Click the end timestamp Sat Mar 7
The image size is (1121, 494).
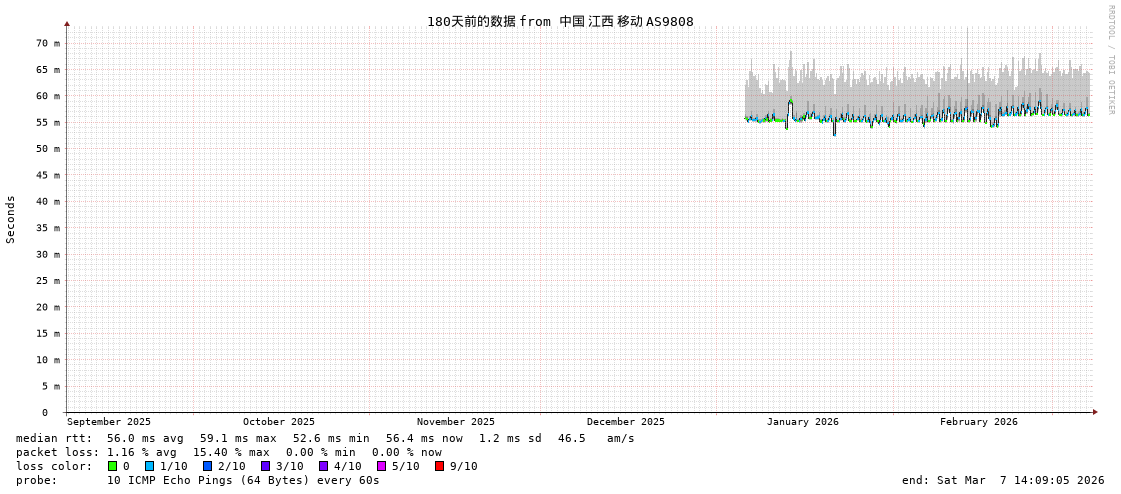click(1002, 480)
